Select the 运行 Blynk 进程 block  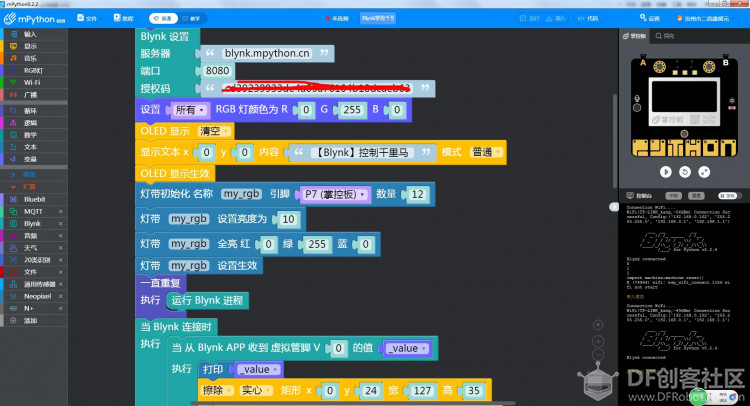208,300
